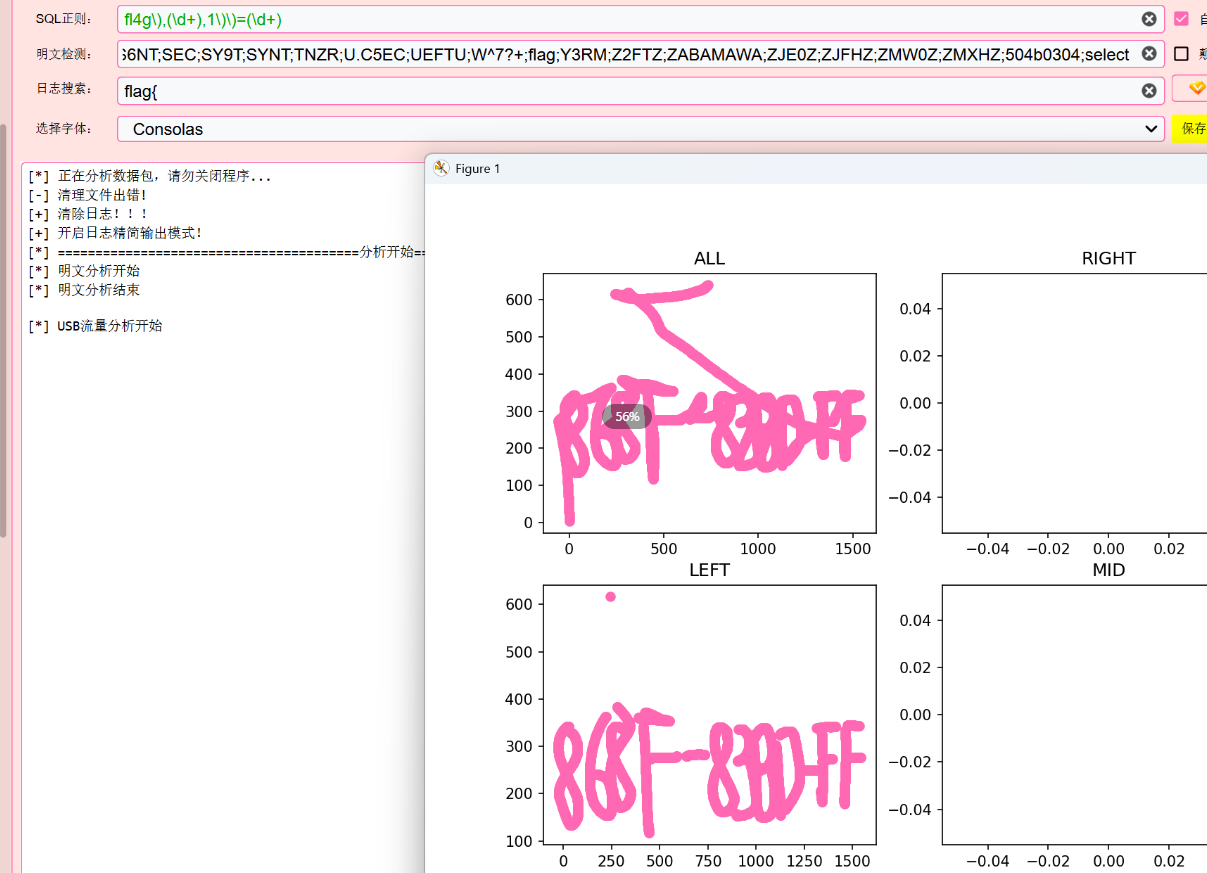Click the yellow 保存 button
Screen dimensions: 1207x873
tap(1192, 129)
